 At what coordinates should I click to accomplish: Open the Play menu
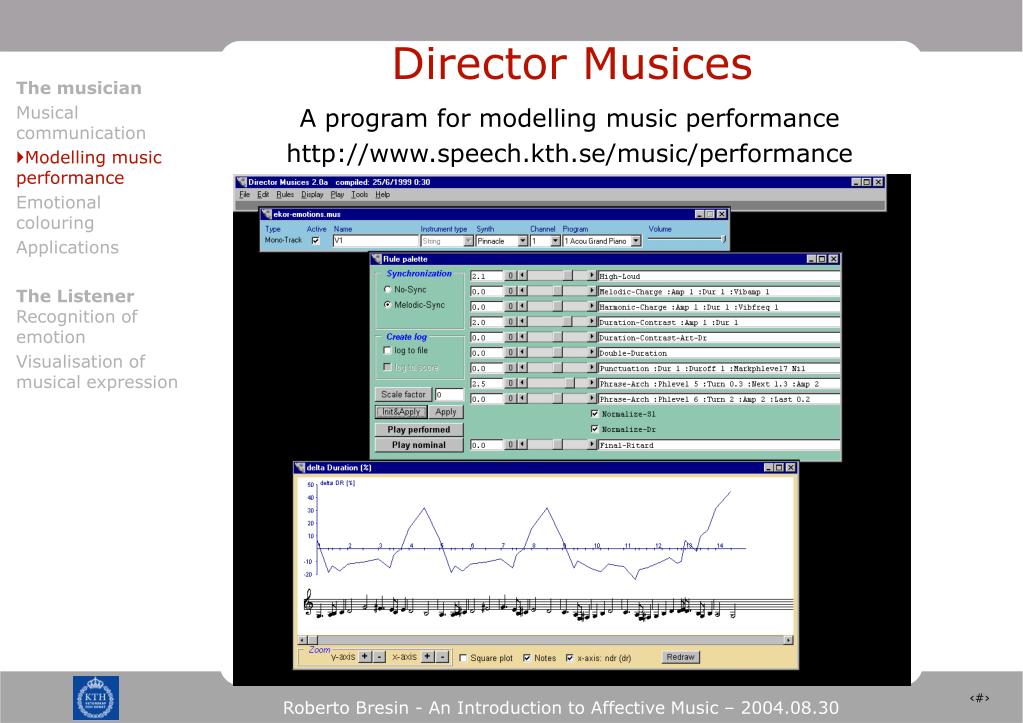337,194
